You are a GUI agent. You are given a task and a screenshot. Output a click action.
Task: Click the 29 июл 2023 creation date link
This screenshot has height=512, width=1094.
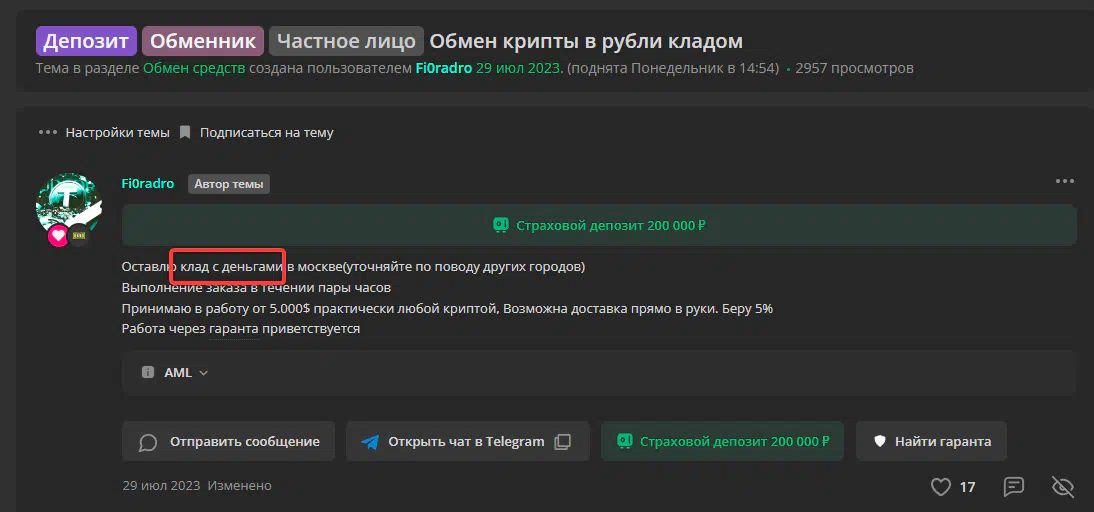518,68
